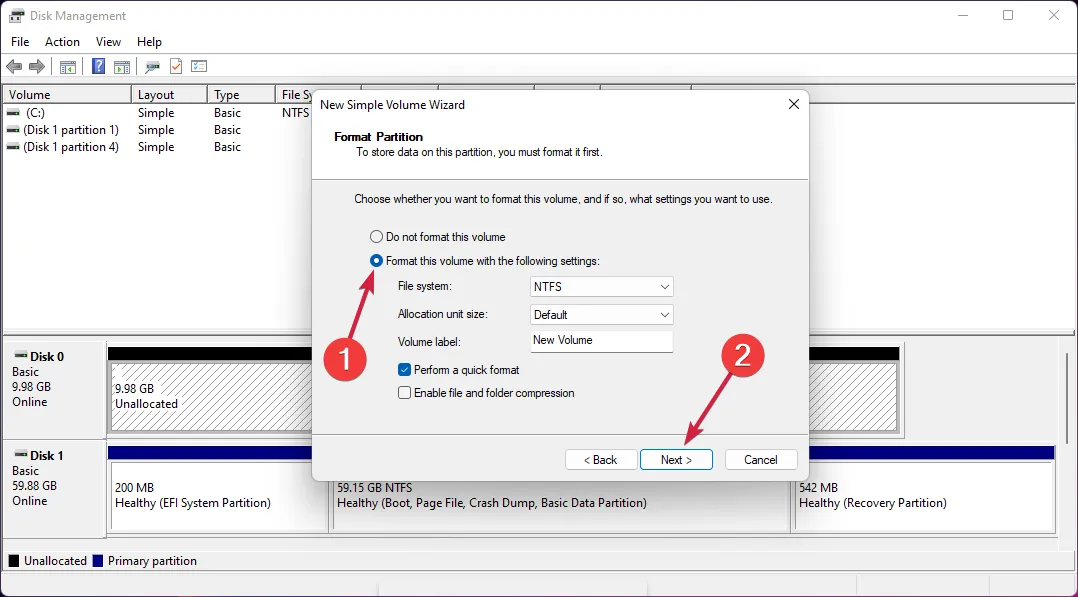Image resolution: width=1078 pixels, height=597 pixels.
Task: Click the Disk 0 header panel
Action: 54,389
